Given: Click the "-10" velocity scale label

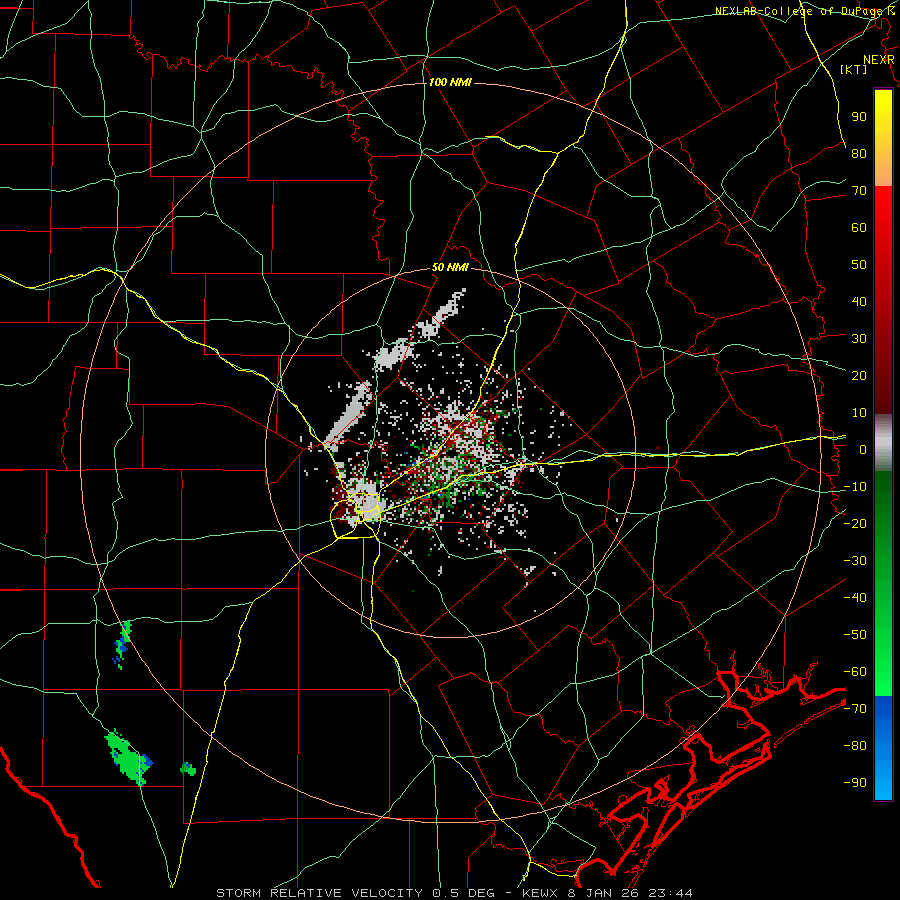Looking at the screenshot, I should (855, 487).
